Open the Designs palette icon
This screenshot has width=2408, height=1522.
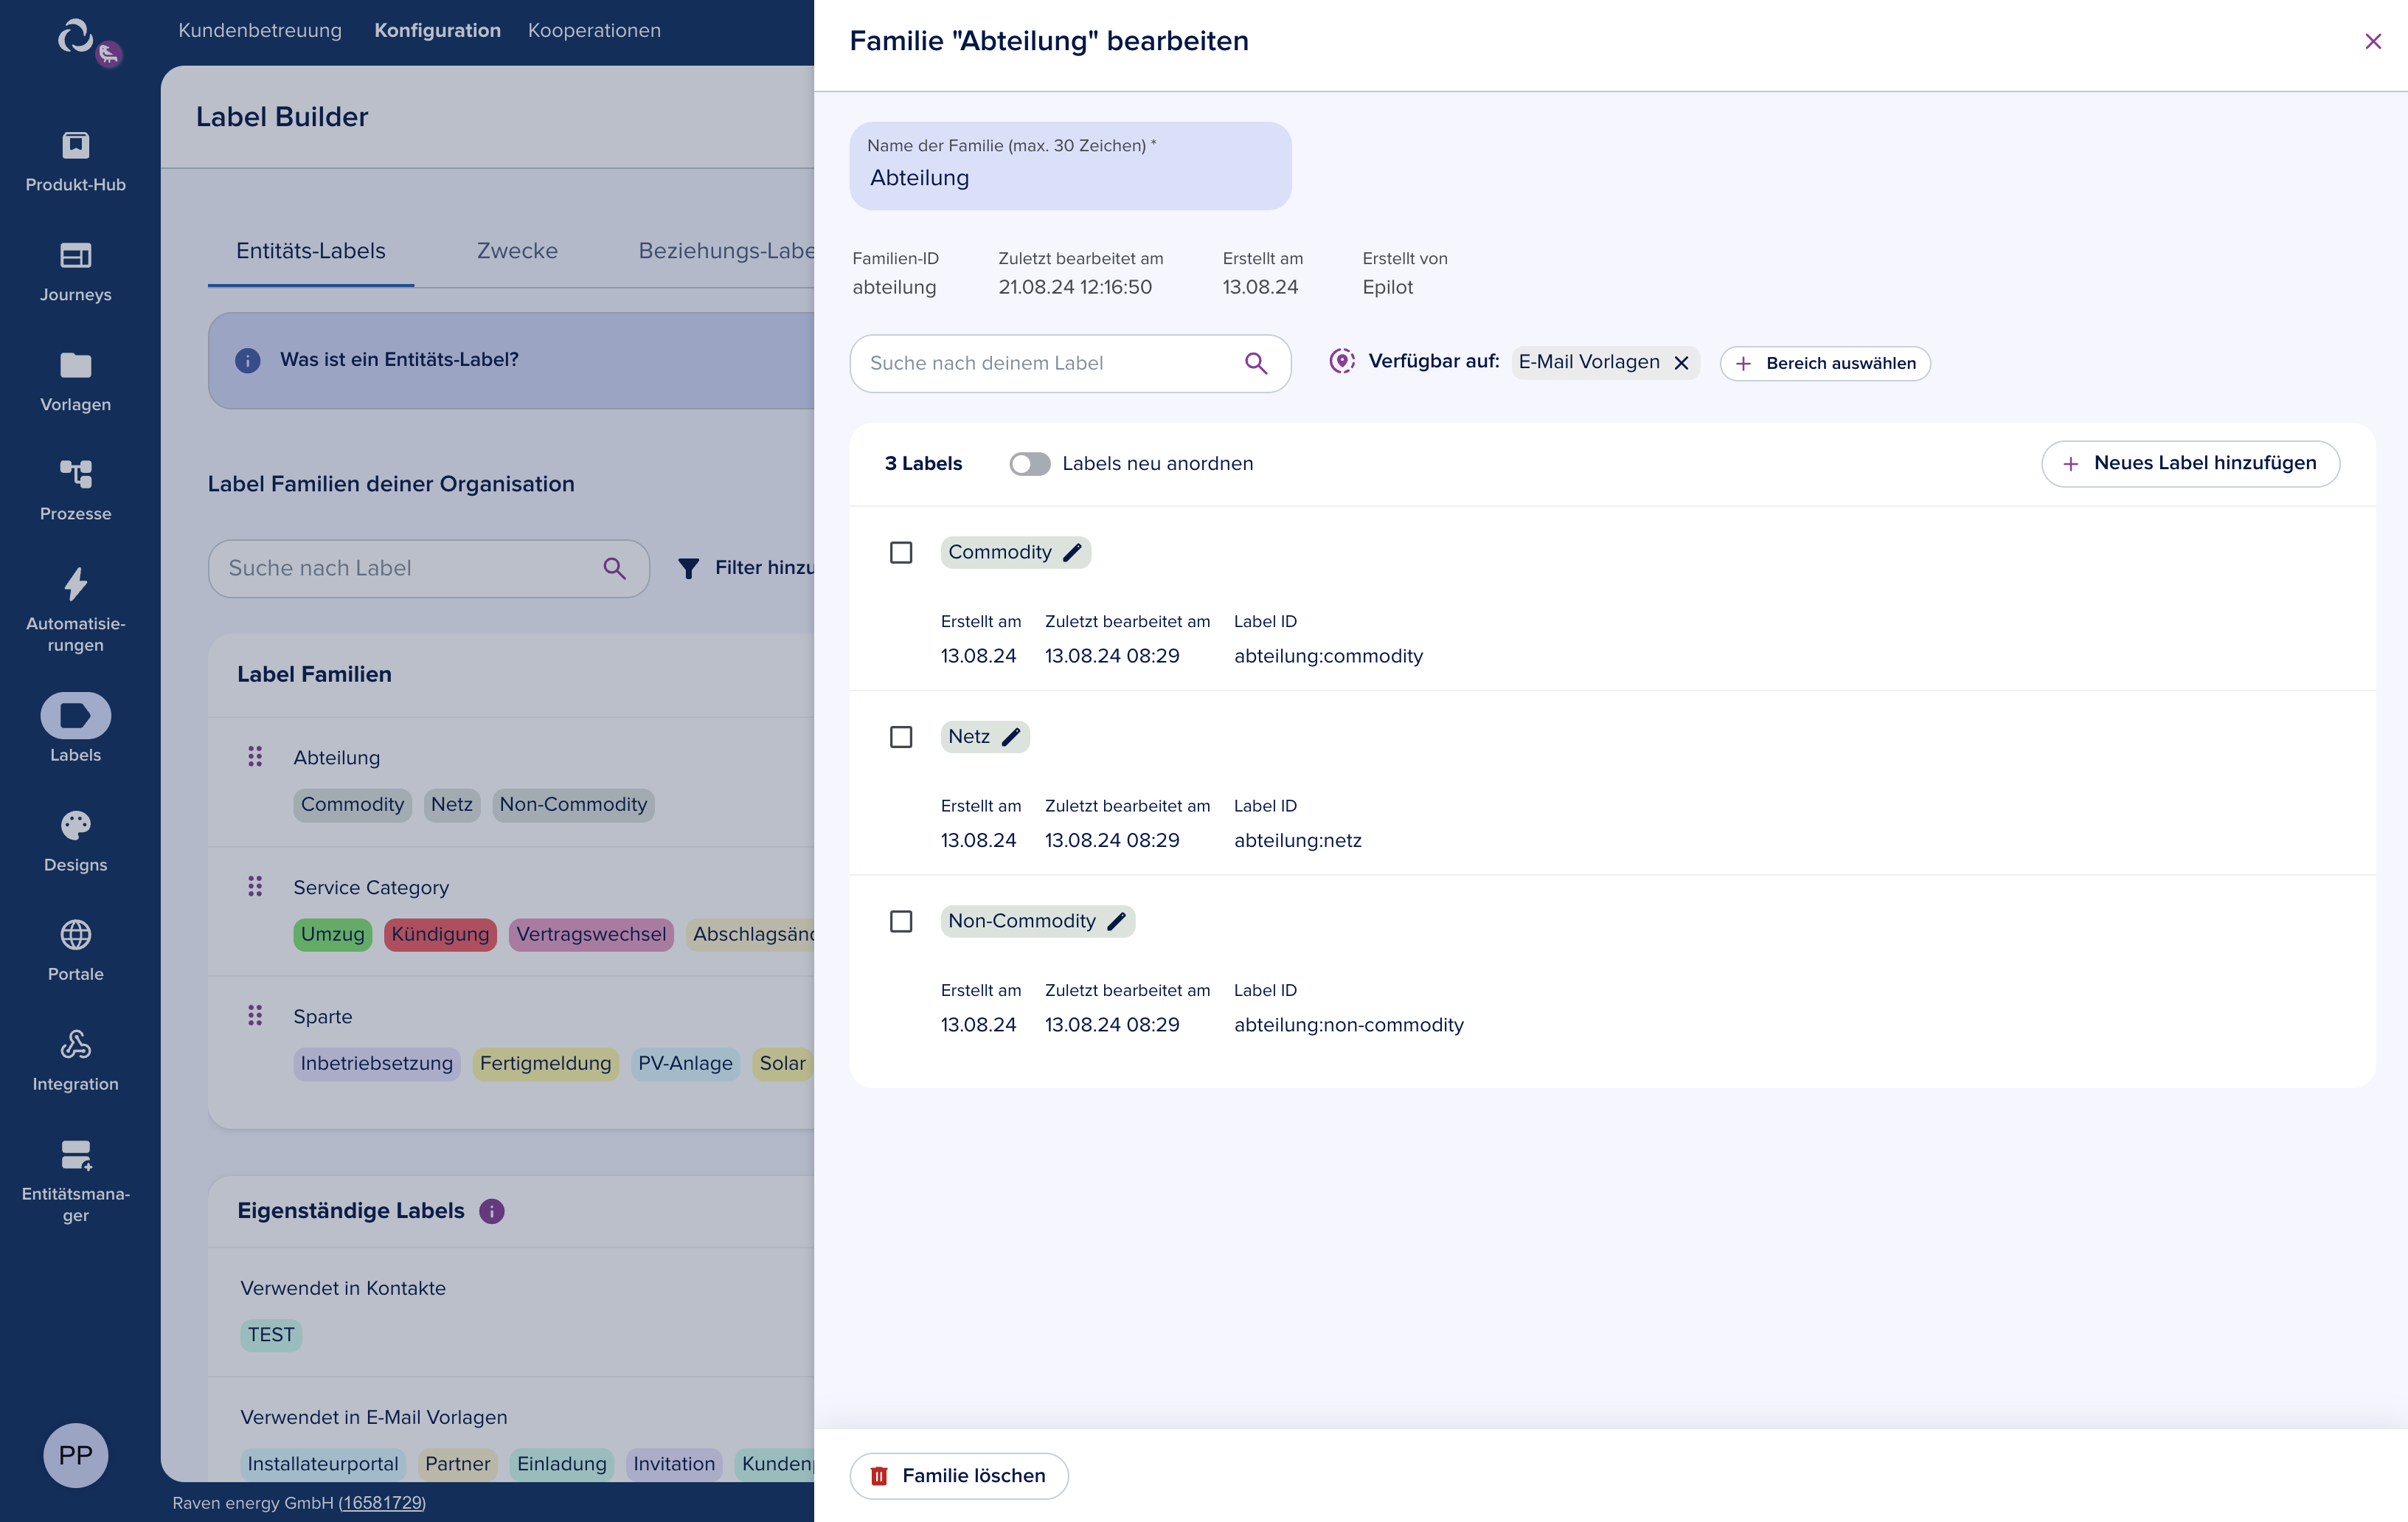pos(75,825)
